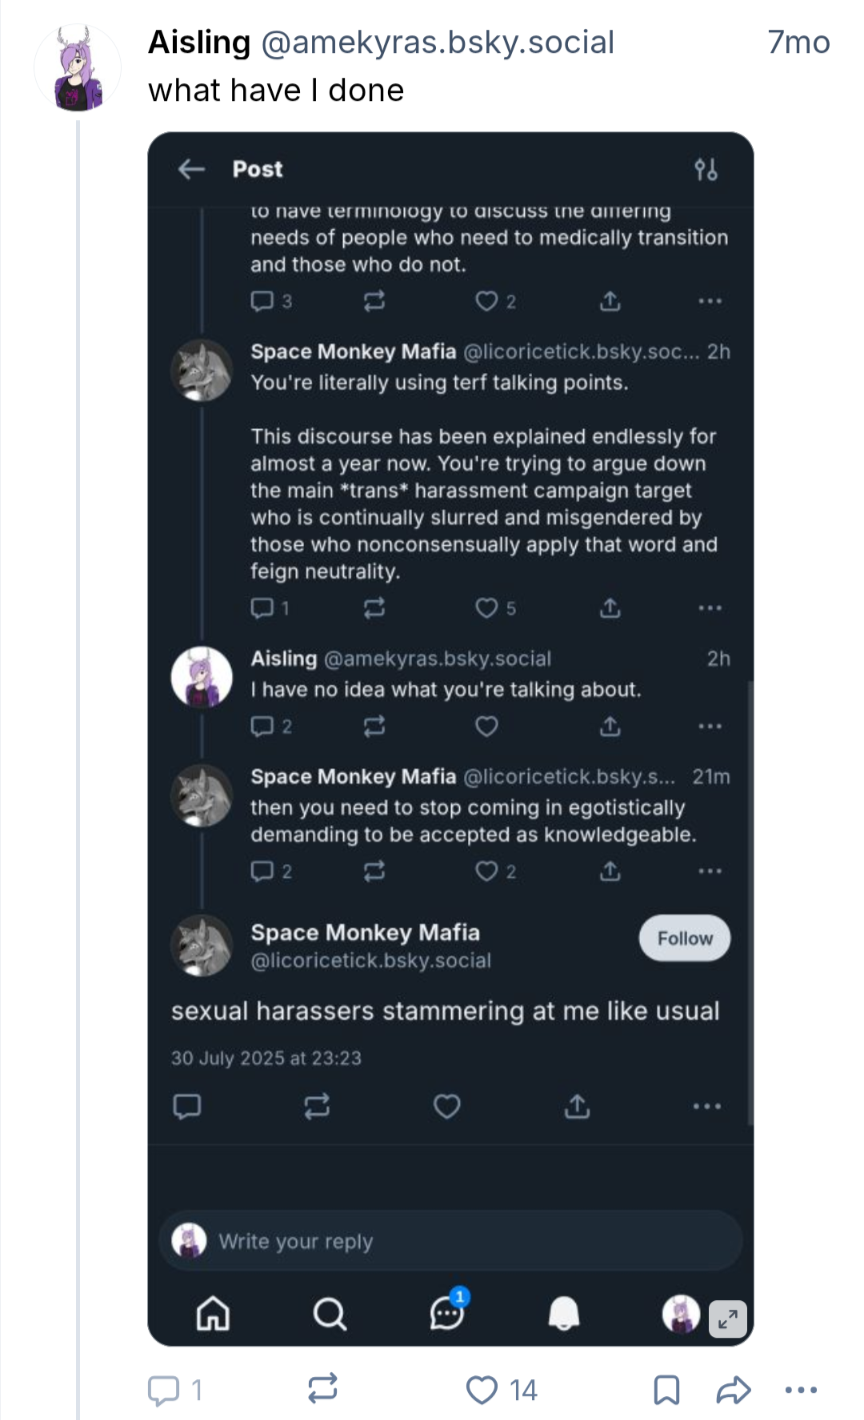Viewport: 864px width, 1420px height.
Task: Open the Search tab in bottom navigation
Action: tap(329, 1313)
